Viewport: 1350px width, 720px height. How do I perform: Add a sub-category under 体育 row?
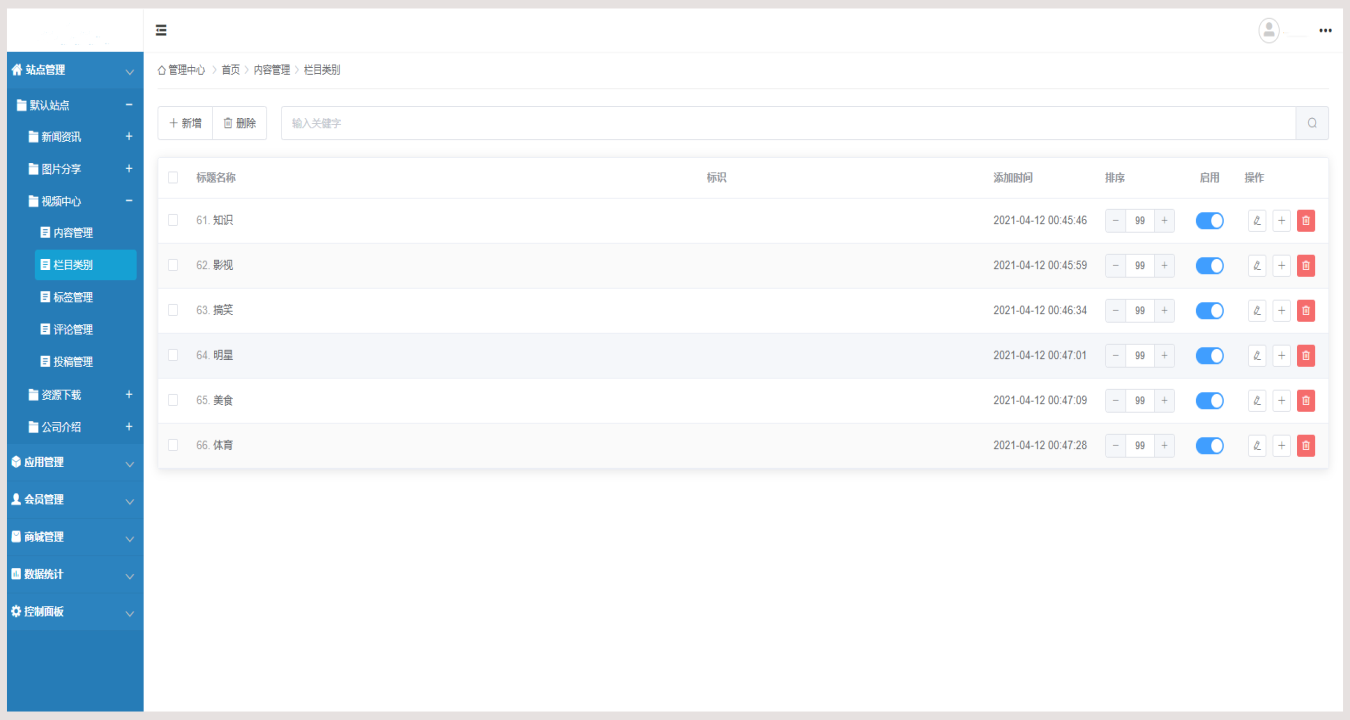(1281, 446)
